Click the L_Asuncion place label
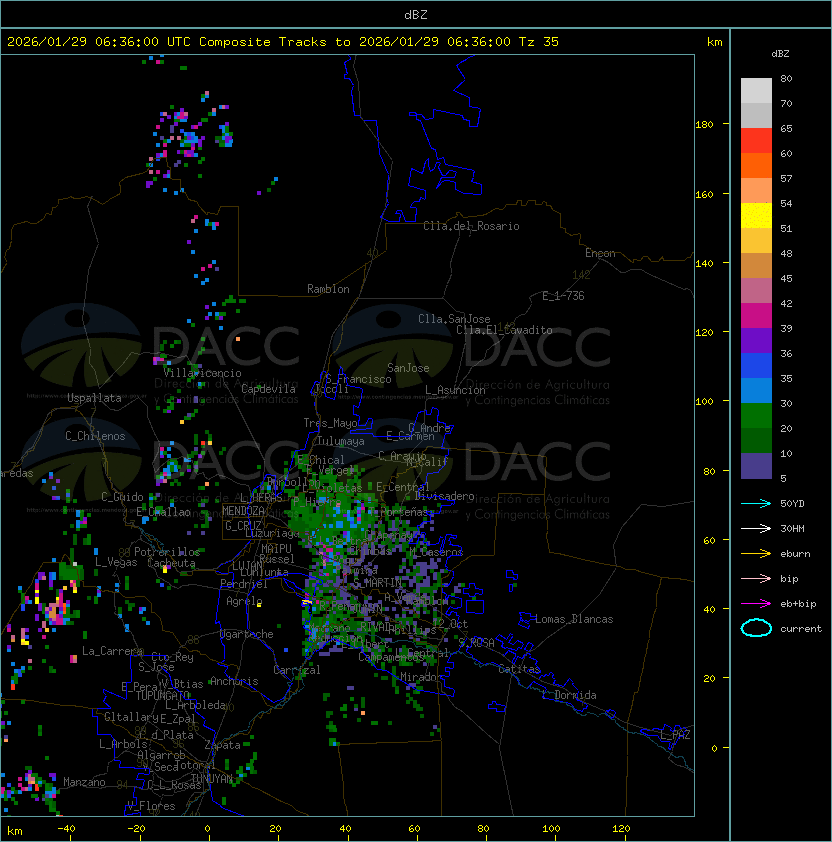Screen dimensions: 832x842 pyautogui.click(x=455, y=390)
